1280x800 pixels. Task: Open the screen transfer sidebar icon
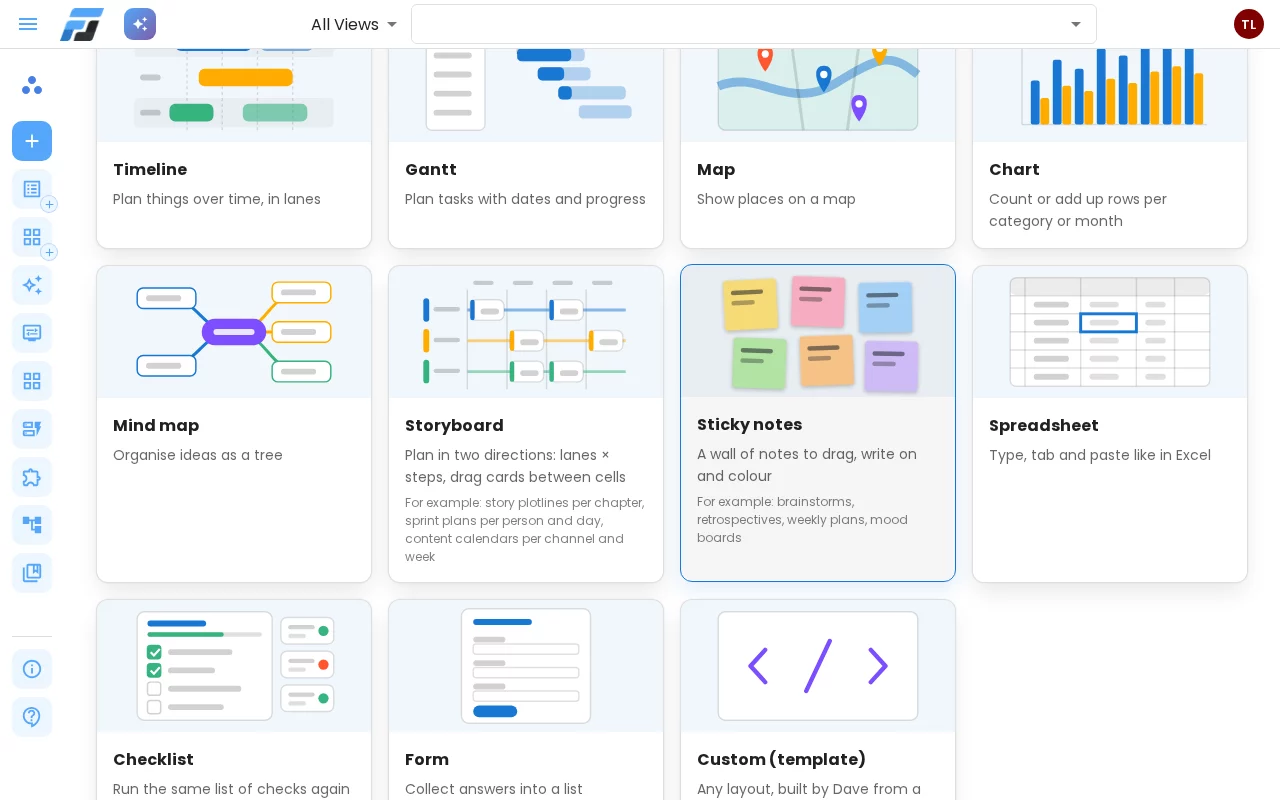32,333
